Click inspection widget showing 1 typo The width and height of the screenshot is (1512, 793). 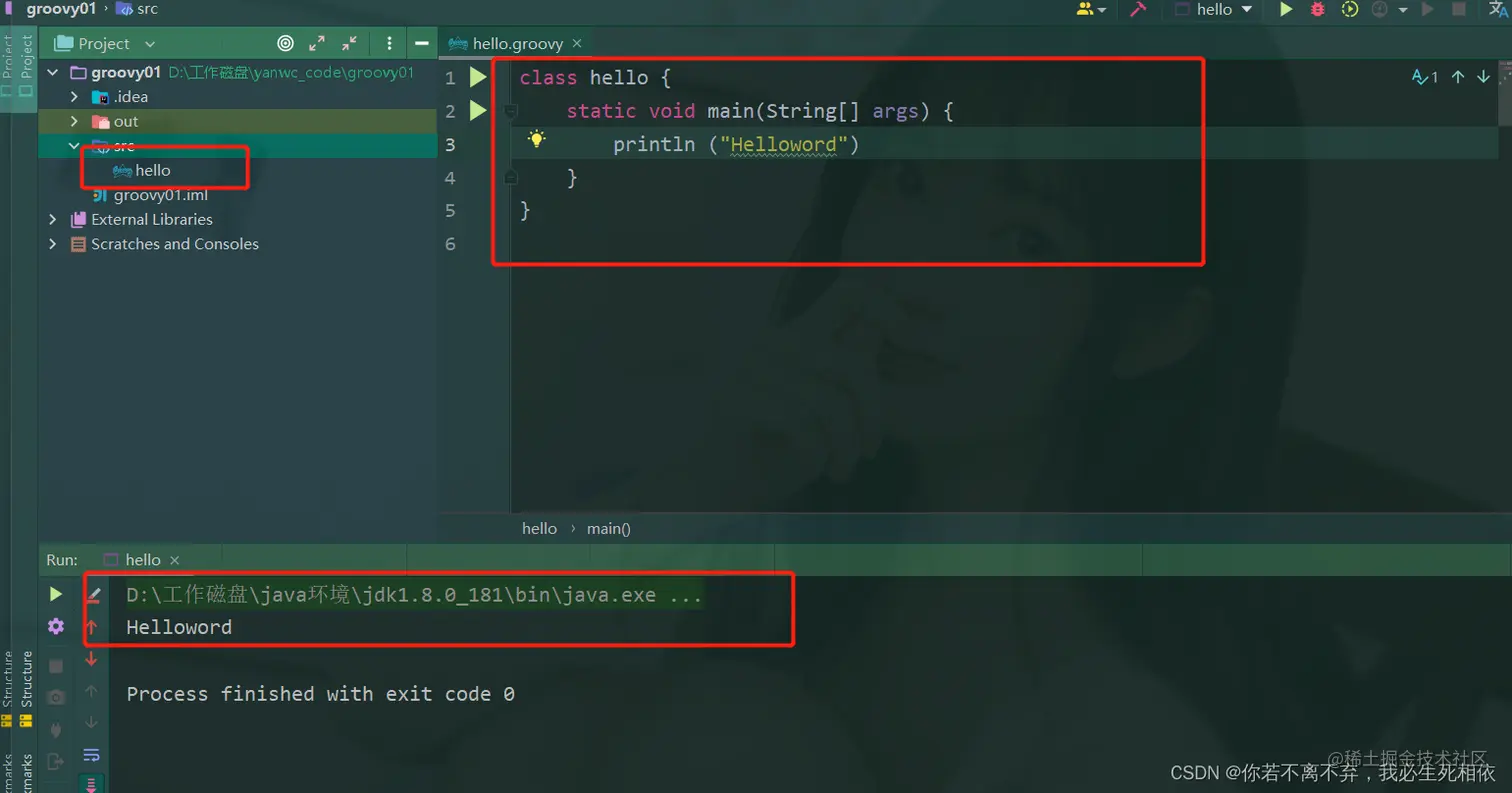1425,77
